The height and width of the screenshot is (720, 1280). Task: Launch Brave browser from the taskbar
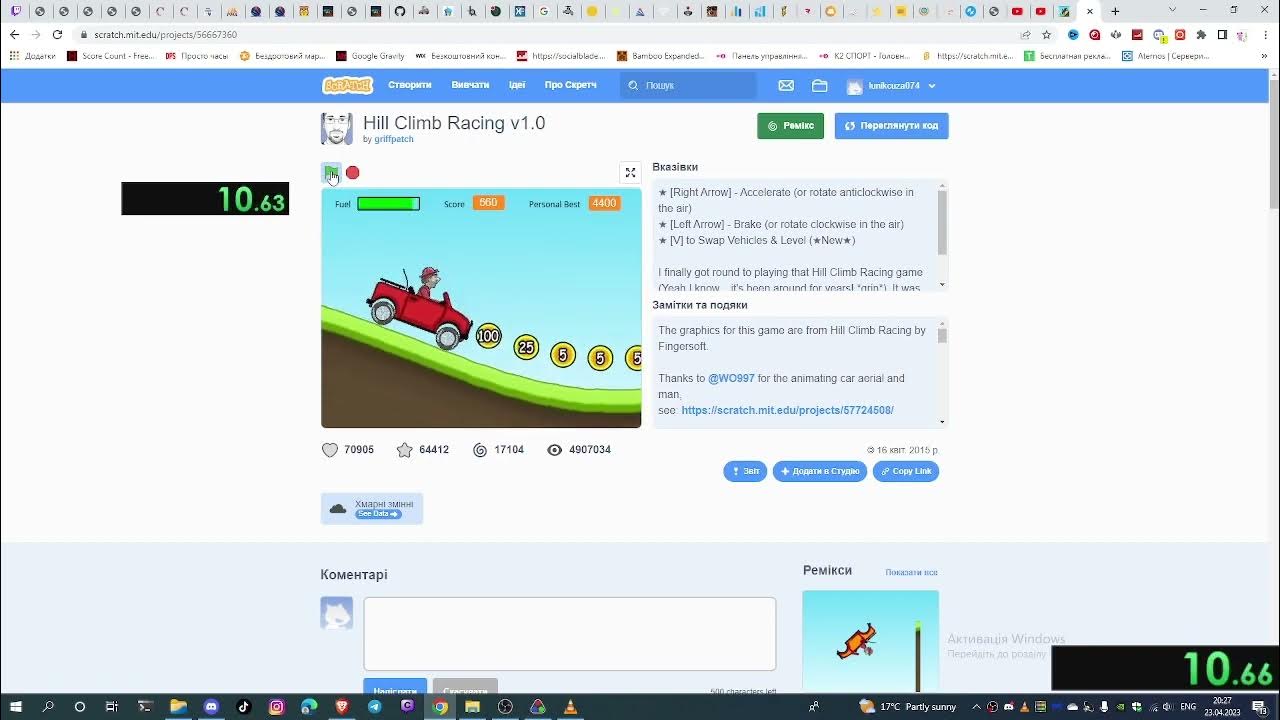342,707
